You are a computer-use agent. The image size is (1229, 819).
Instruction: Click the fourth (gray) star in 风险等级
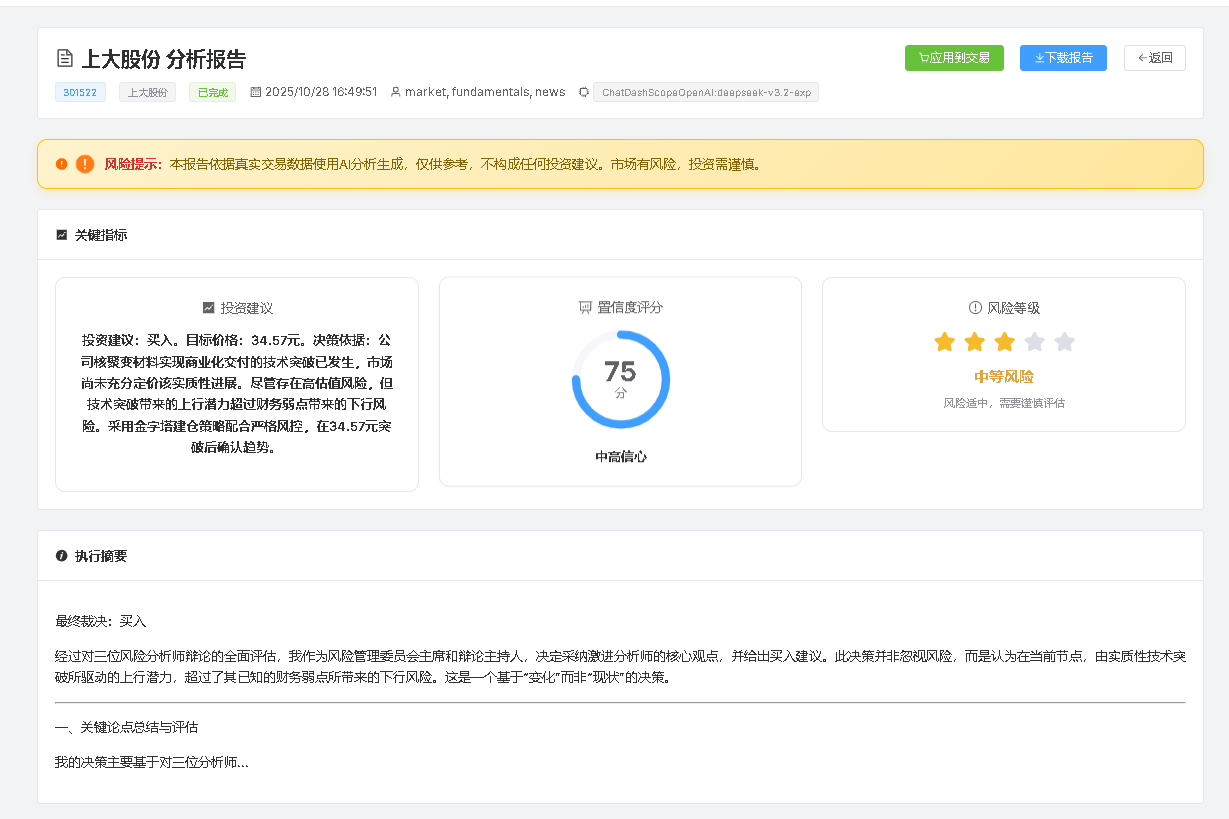point(1034,342)
